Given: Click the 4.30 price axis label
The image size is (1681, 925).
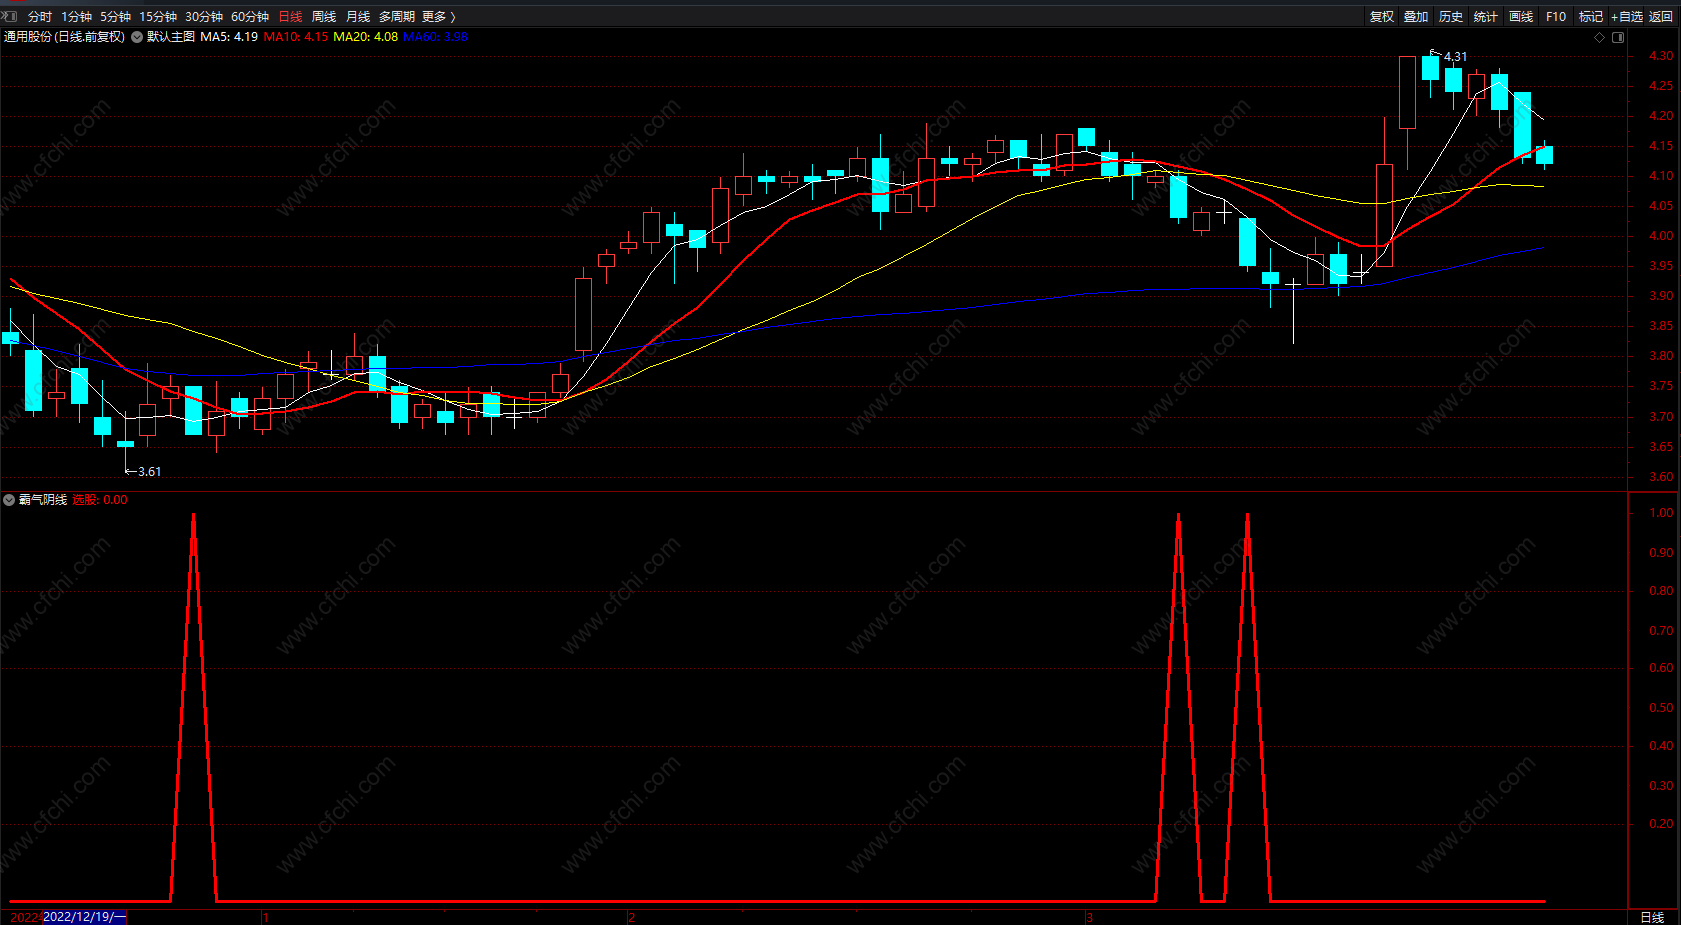Looking at the screenshot, I should [x=1661, y=56].
